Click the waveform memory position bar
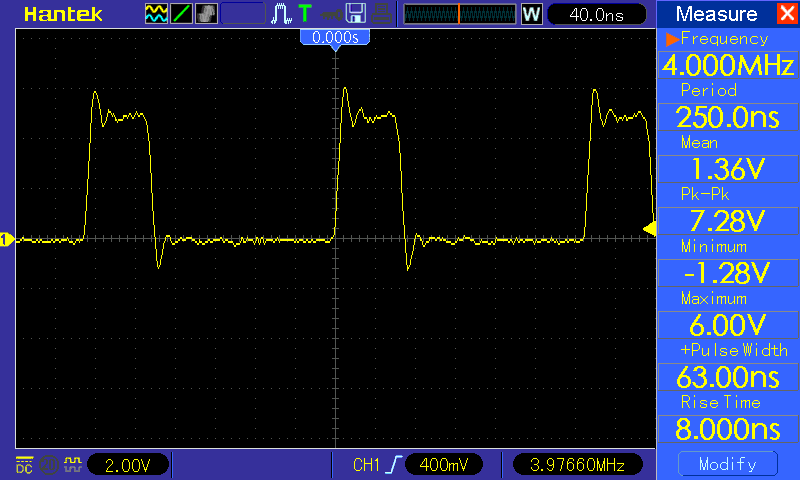The height and width of the screenshot is (480, 800). tap(460, 14)
